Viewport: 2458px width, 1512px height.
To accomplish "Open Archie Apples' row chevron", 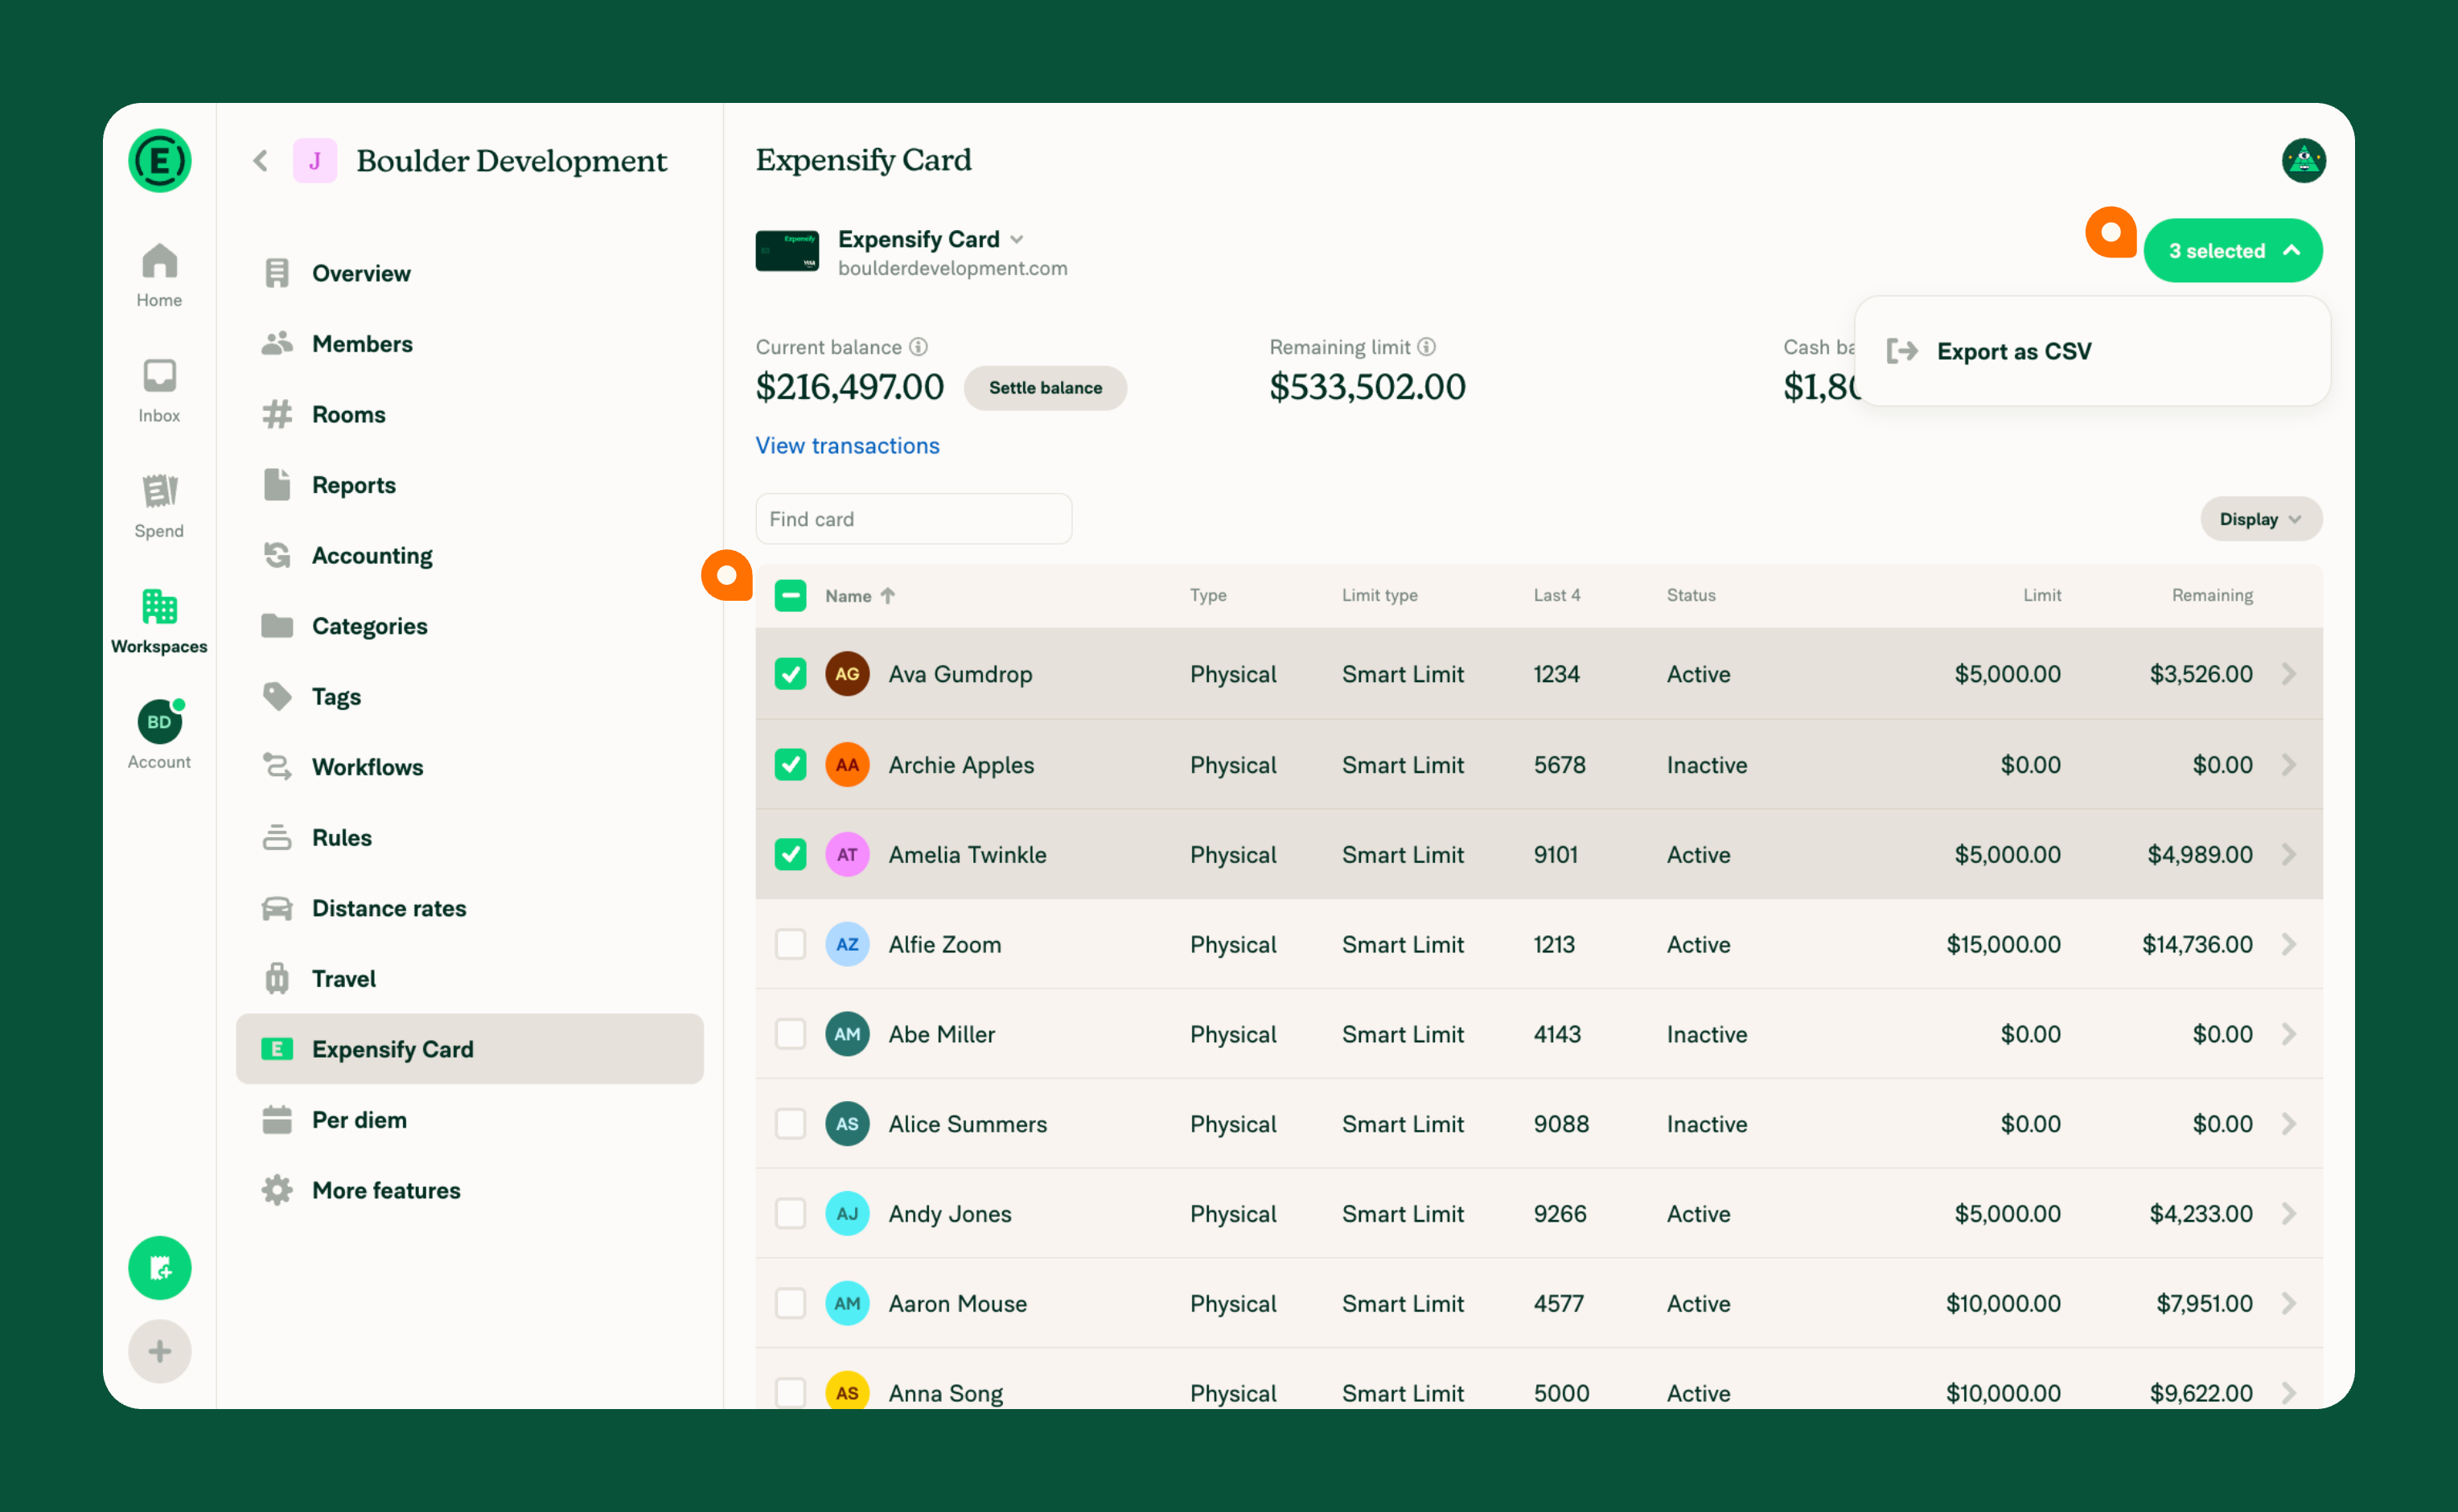I will (x=2288, y=764).
